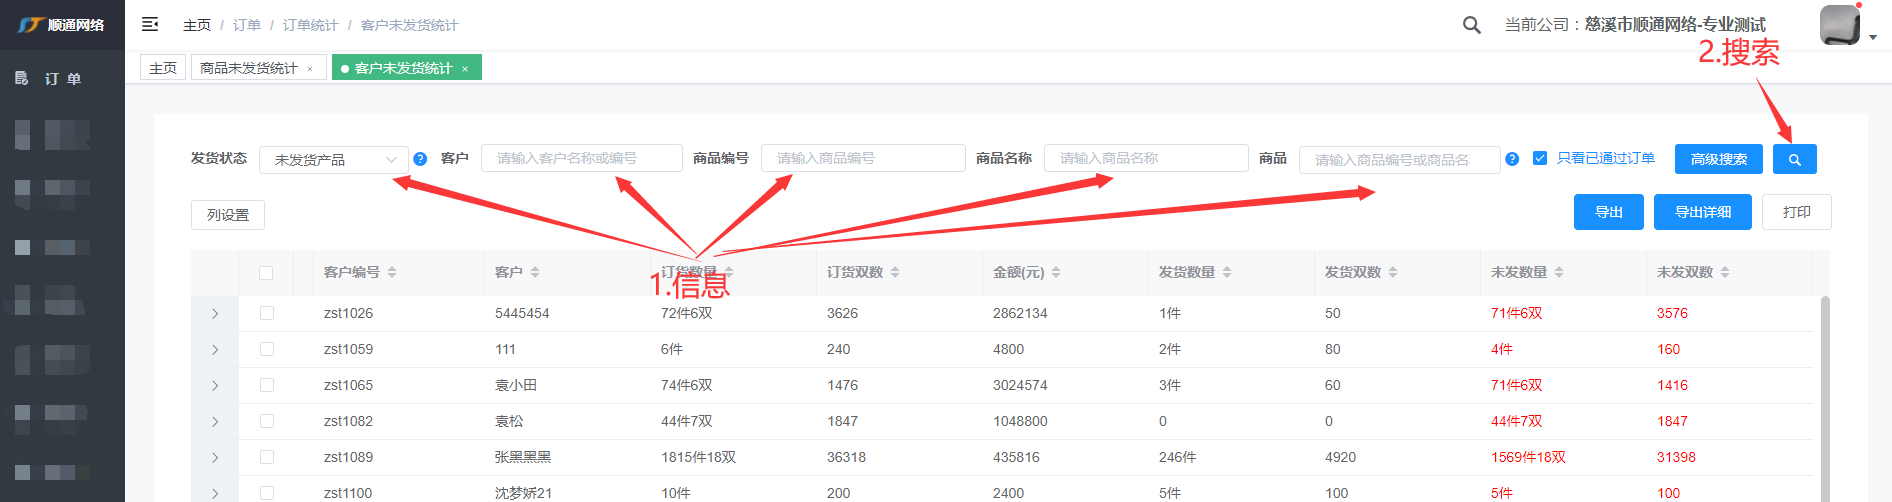This screenshot has width=1892, height=502.
Task: Open 高级搜索 advanced search
Action: [x=1718, y=159]
